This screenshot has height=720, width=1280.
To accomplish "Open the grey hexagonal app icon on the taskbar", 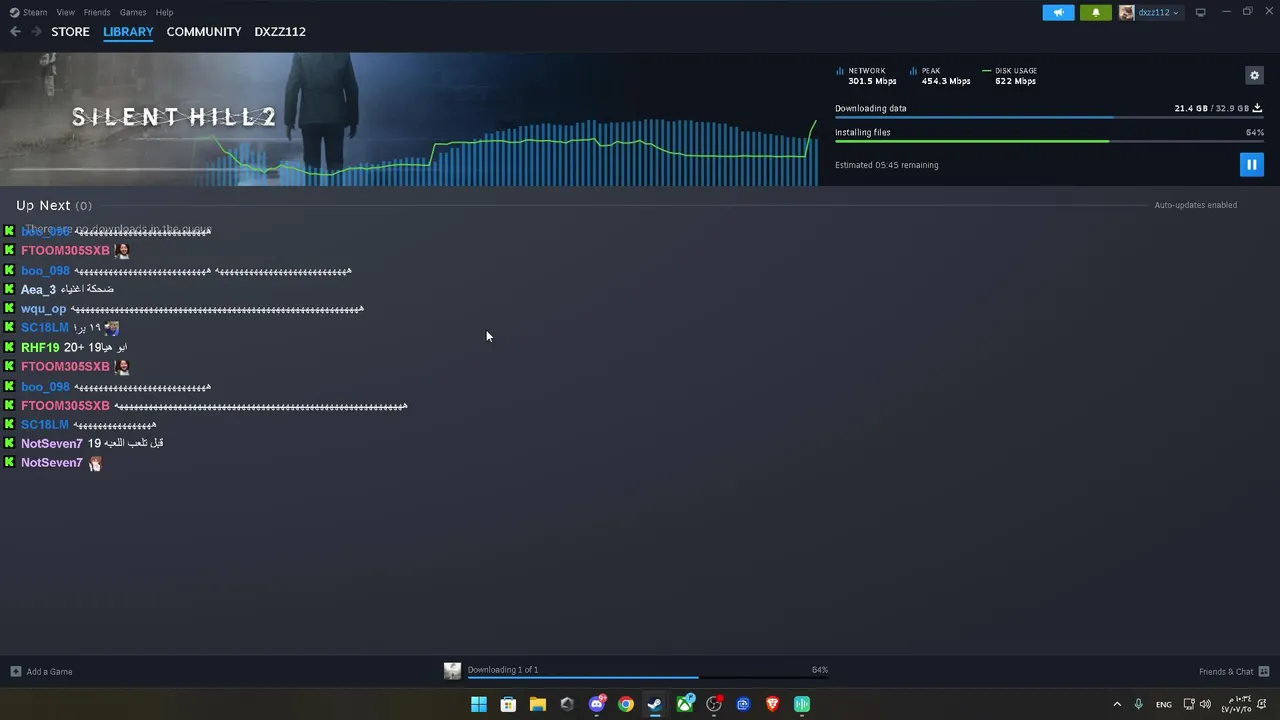I will click(x=567, y=704).
